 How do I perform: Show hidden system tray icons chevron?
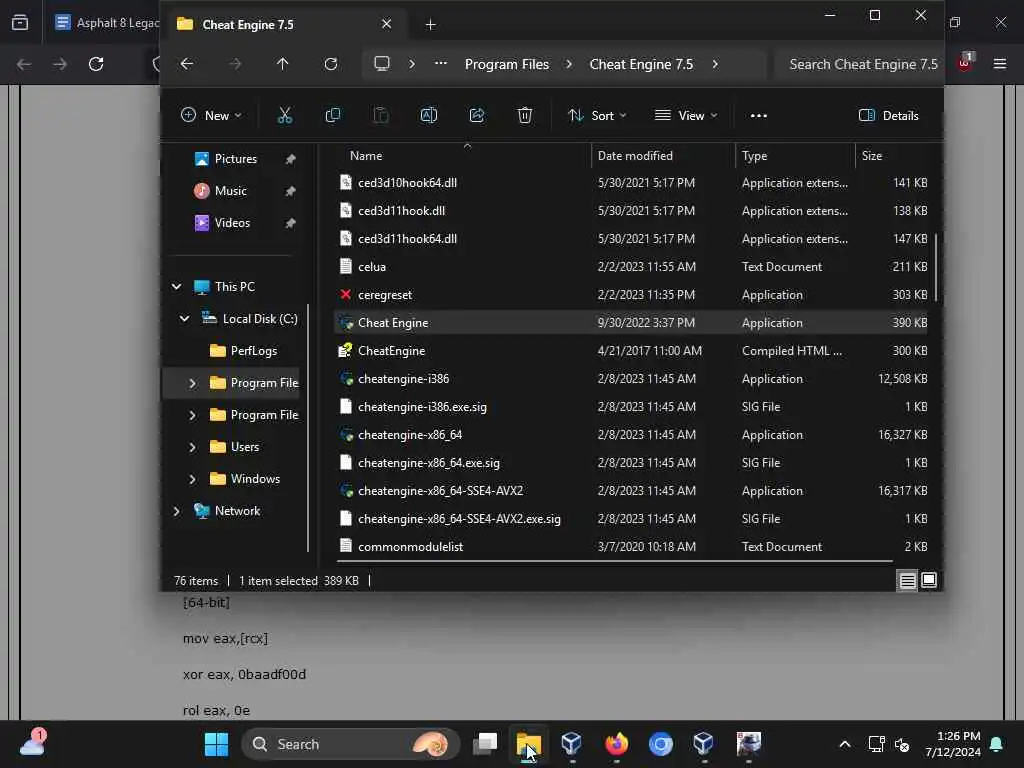844,744
